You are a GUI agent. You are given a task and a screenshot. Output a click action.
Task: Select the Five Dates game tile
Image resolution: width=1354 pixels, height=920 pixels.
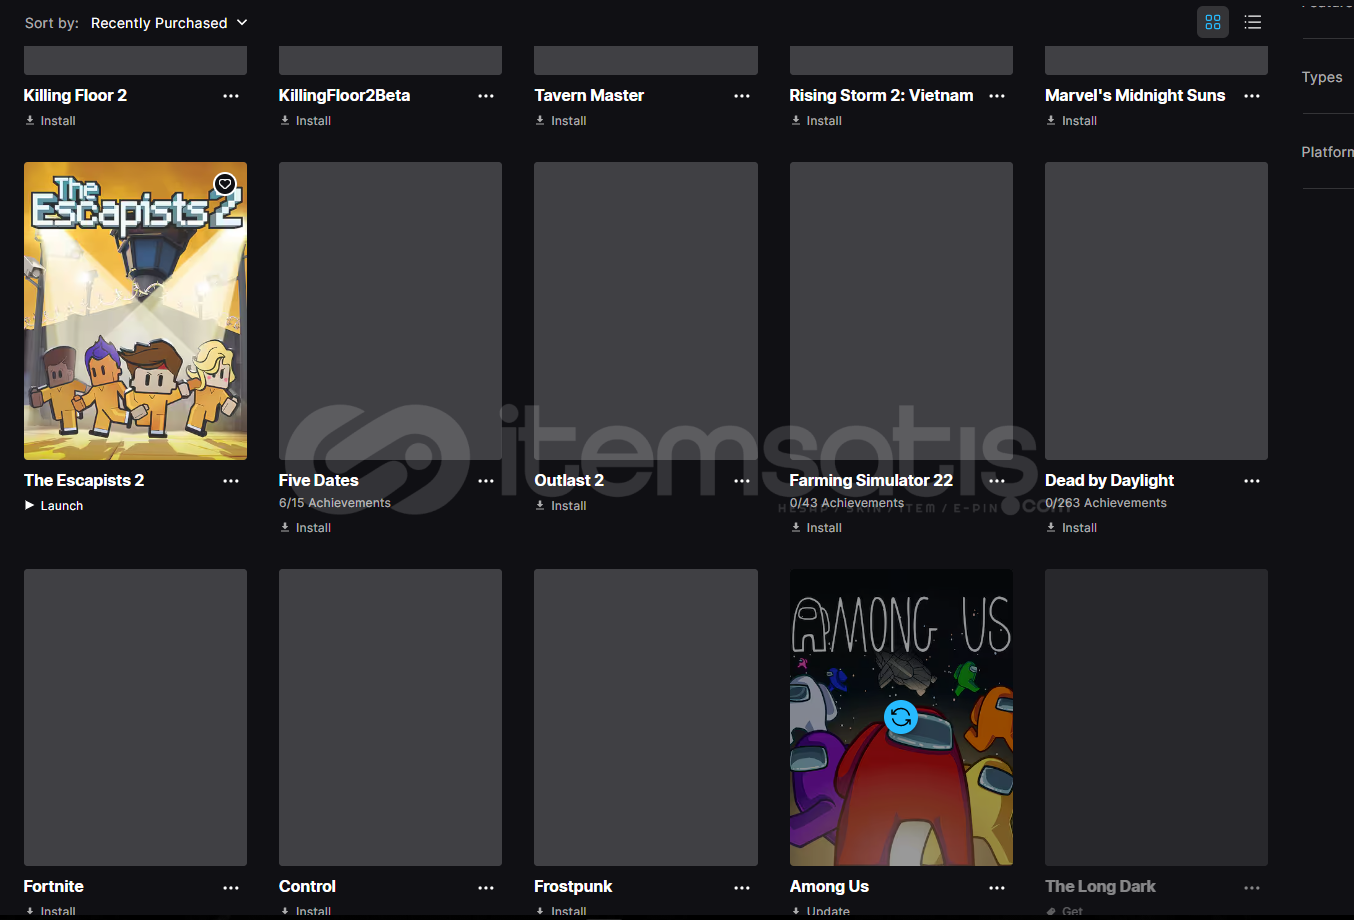click(x=390, y=311)
